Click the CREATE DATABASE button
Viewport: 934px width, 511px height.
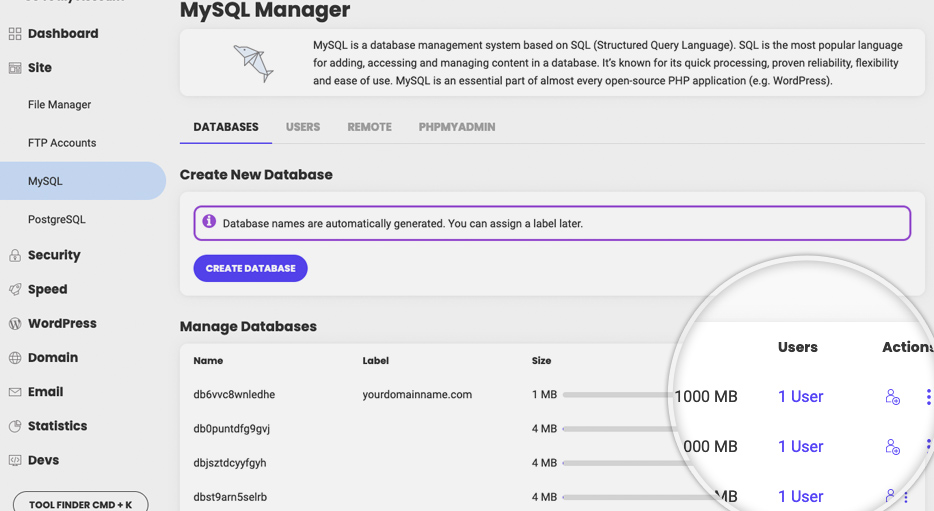click(250, 269)
